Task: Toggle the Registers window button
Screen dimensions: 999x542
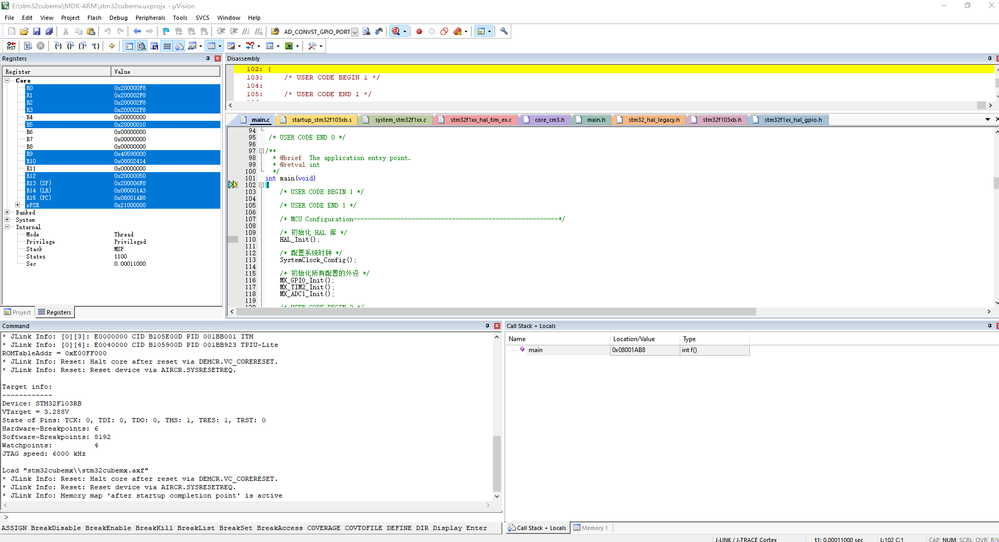Action: 167,46
